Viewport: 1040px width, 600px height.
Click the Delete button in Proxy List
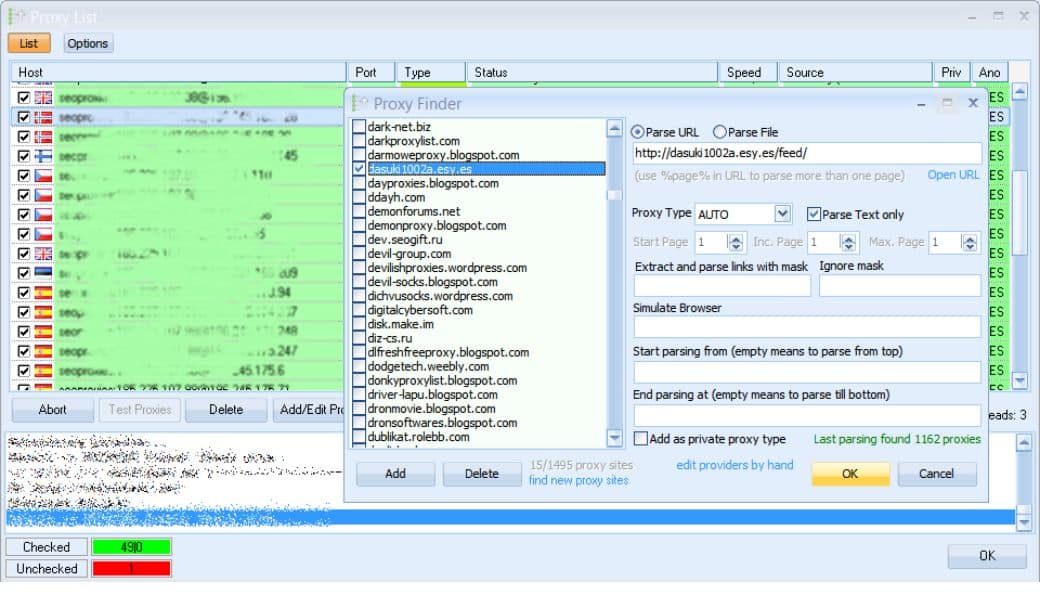[226, 410]
